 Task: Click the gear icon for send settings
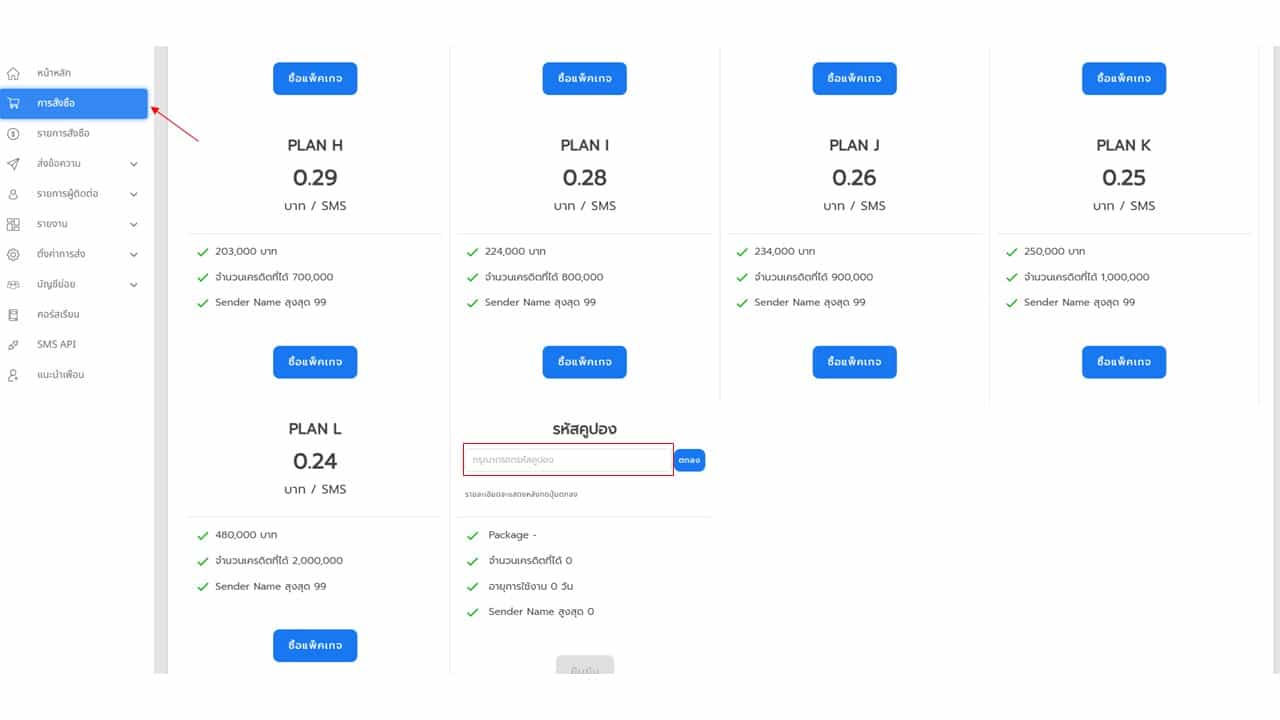click(x=13, y=254)
